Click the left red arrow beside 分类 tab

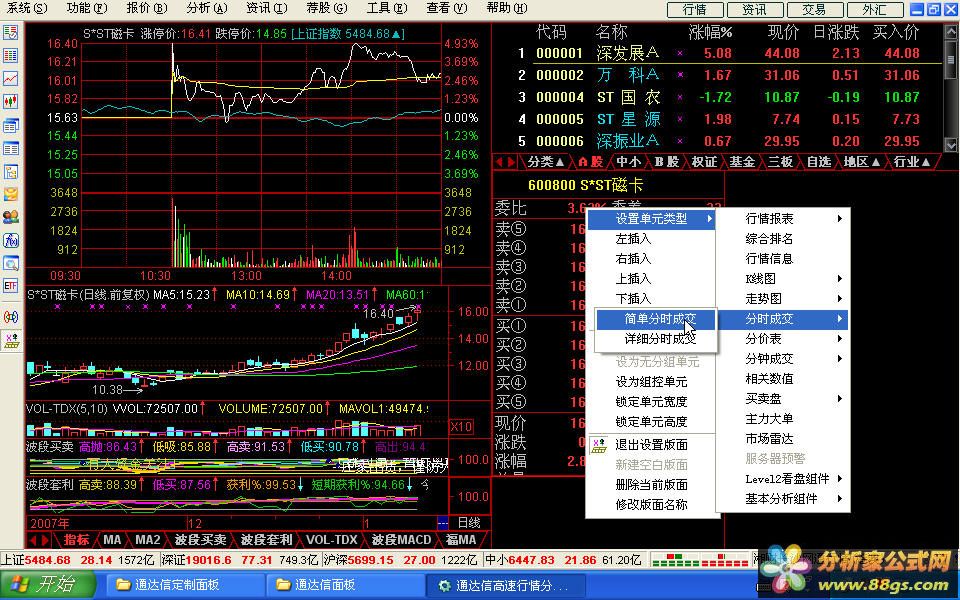coord(500,162)
